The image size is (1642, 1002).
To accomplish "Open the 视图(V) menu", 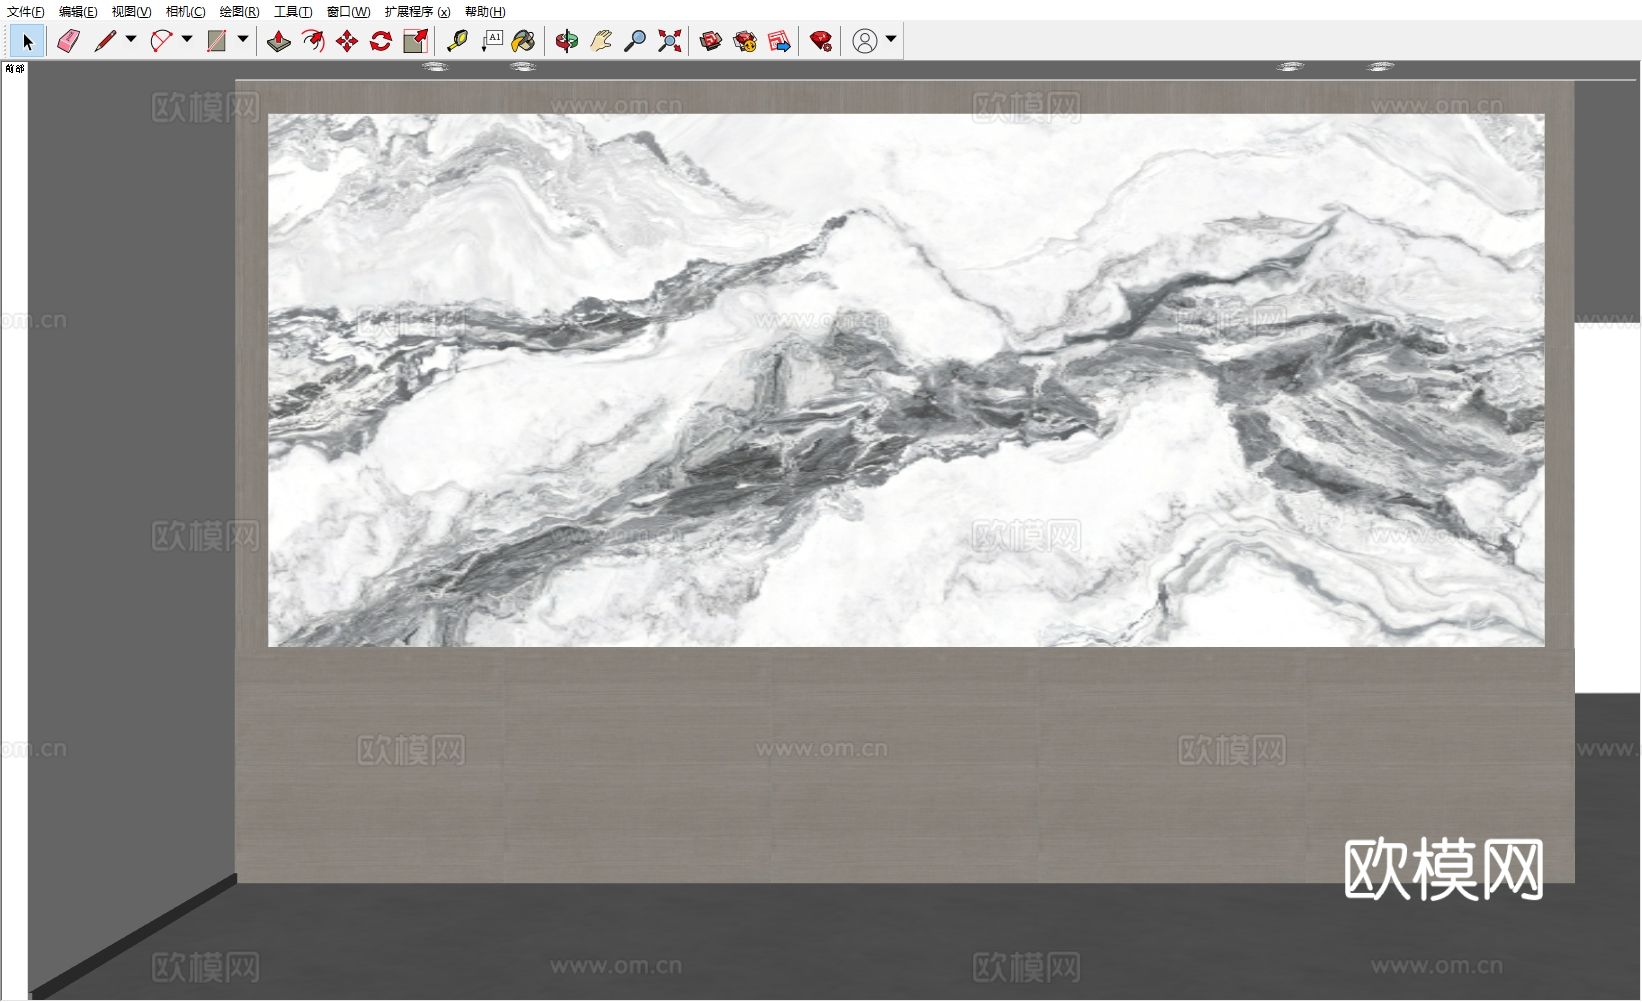I will pos(131,12).
